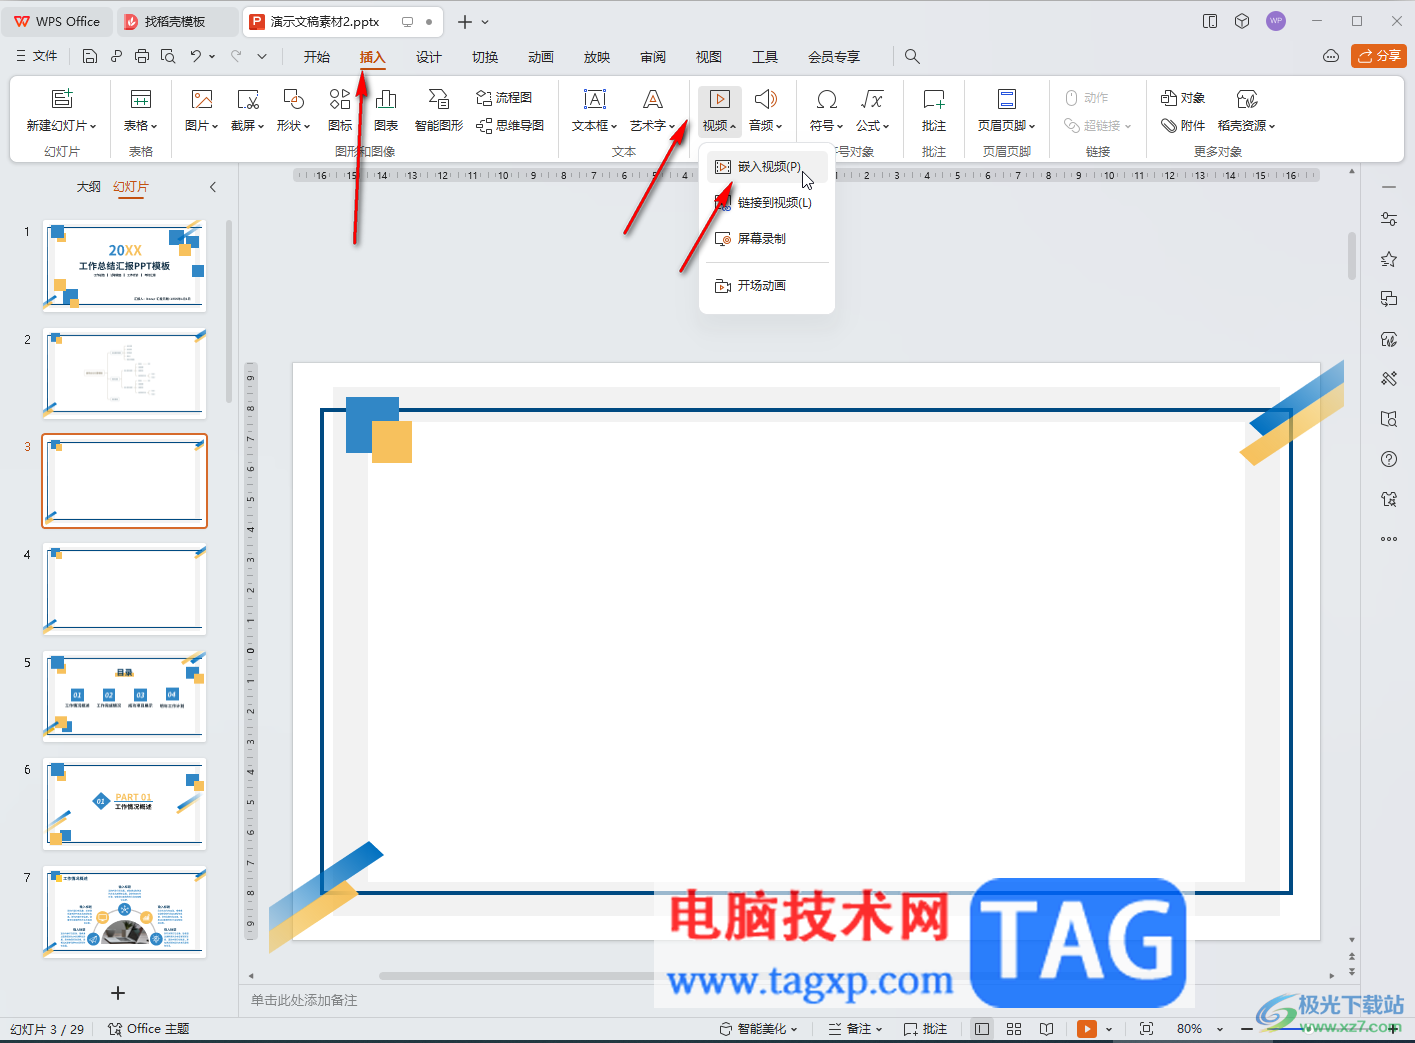
Task: Select slide 5 目录 thumbnail
Action: point(124,696)
